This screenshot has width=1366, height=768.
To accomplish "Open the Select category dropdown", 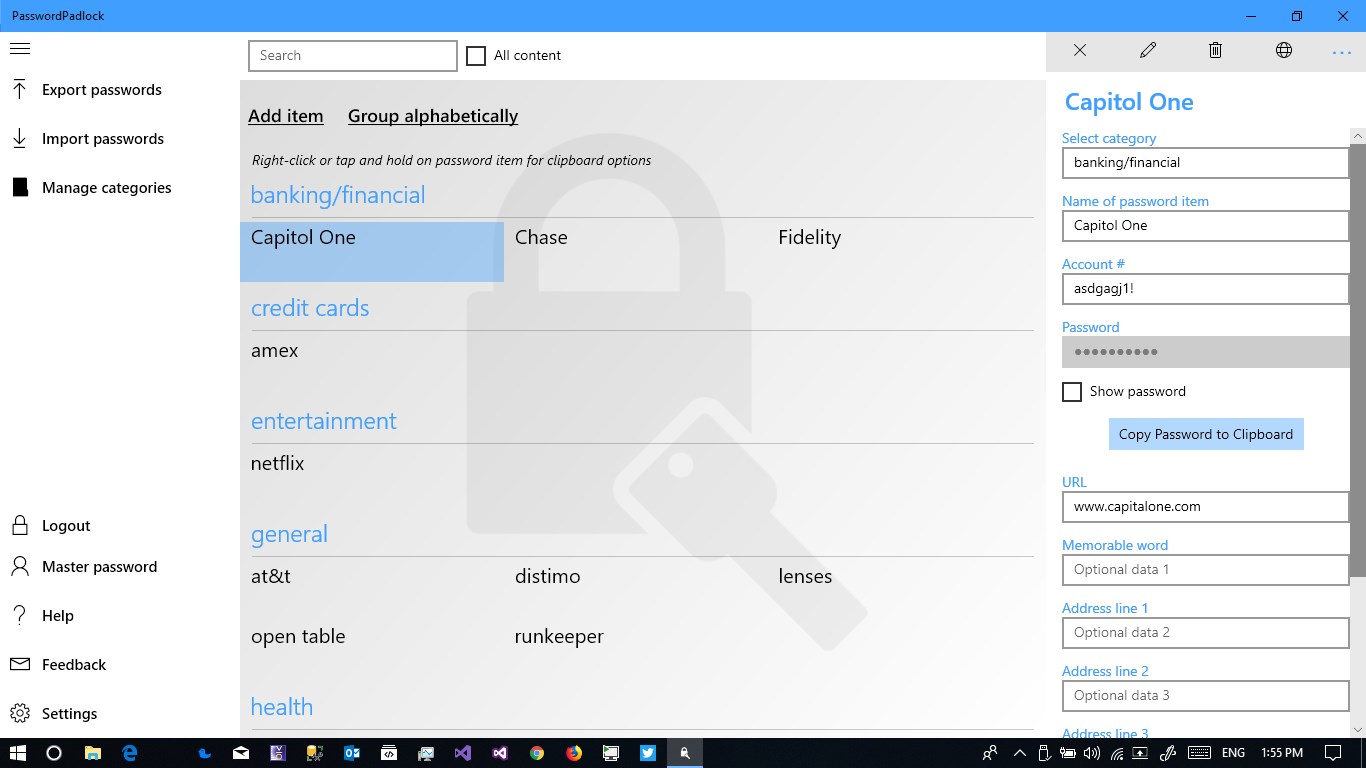I will pyautogui.click(x=1204, y=162).
